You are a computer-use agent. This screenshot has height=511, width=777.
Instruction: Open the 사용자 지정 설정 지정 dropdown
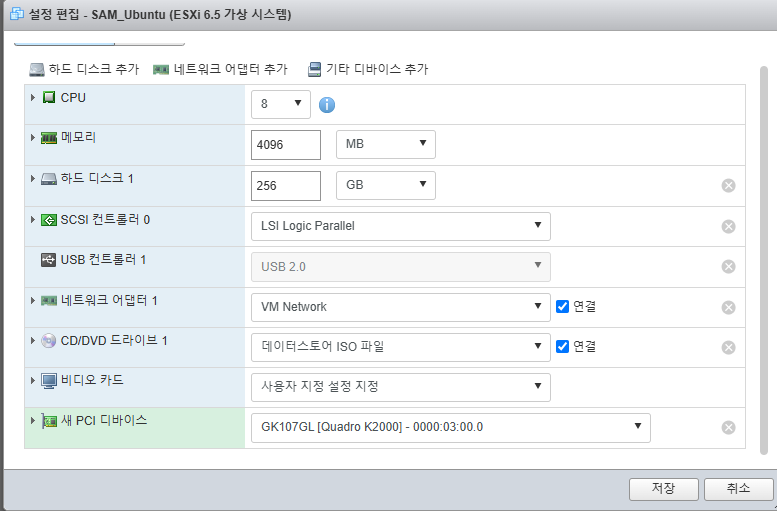click(400, 387)
